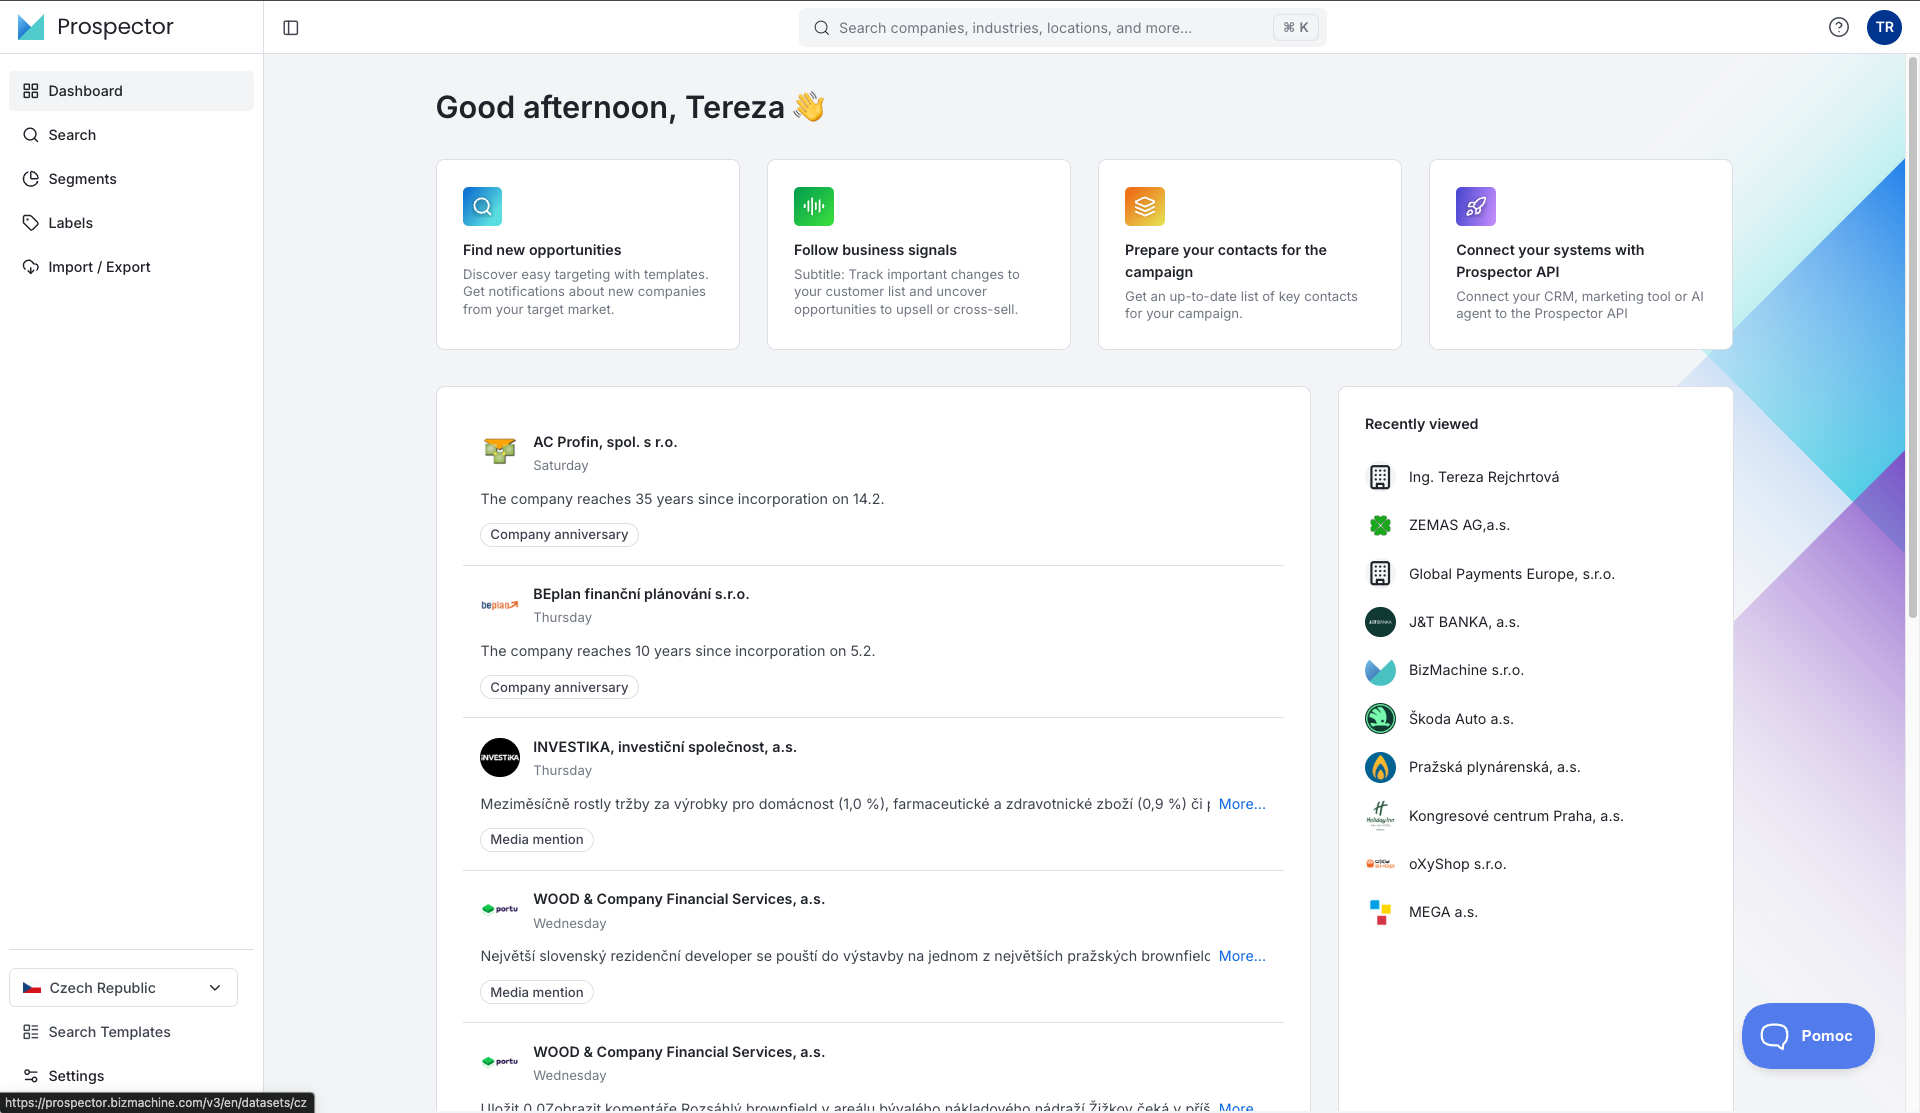Click the green business signals waveform icon

(813, 207)
